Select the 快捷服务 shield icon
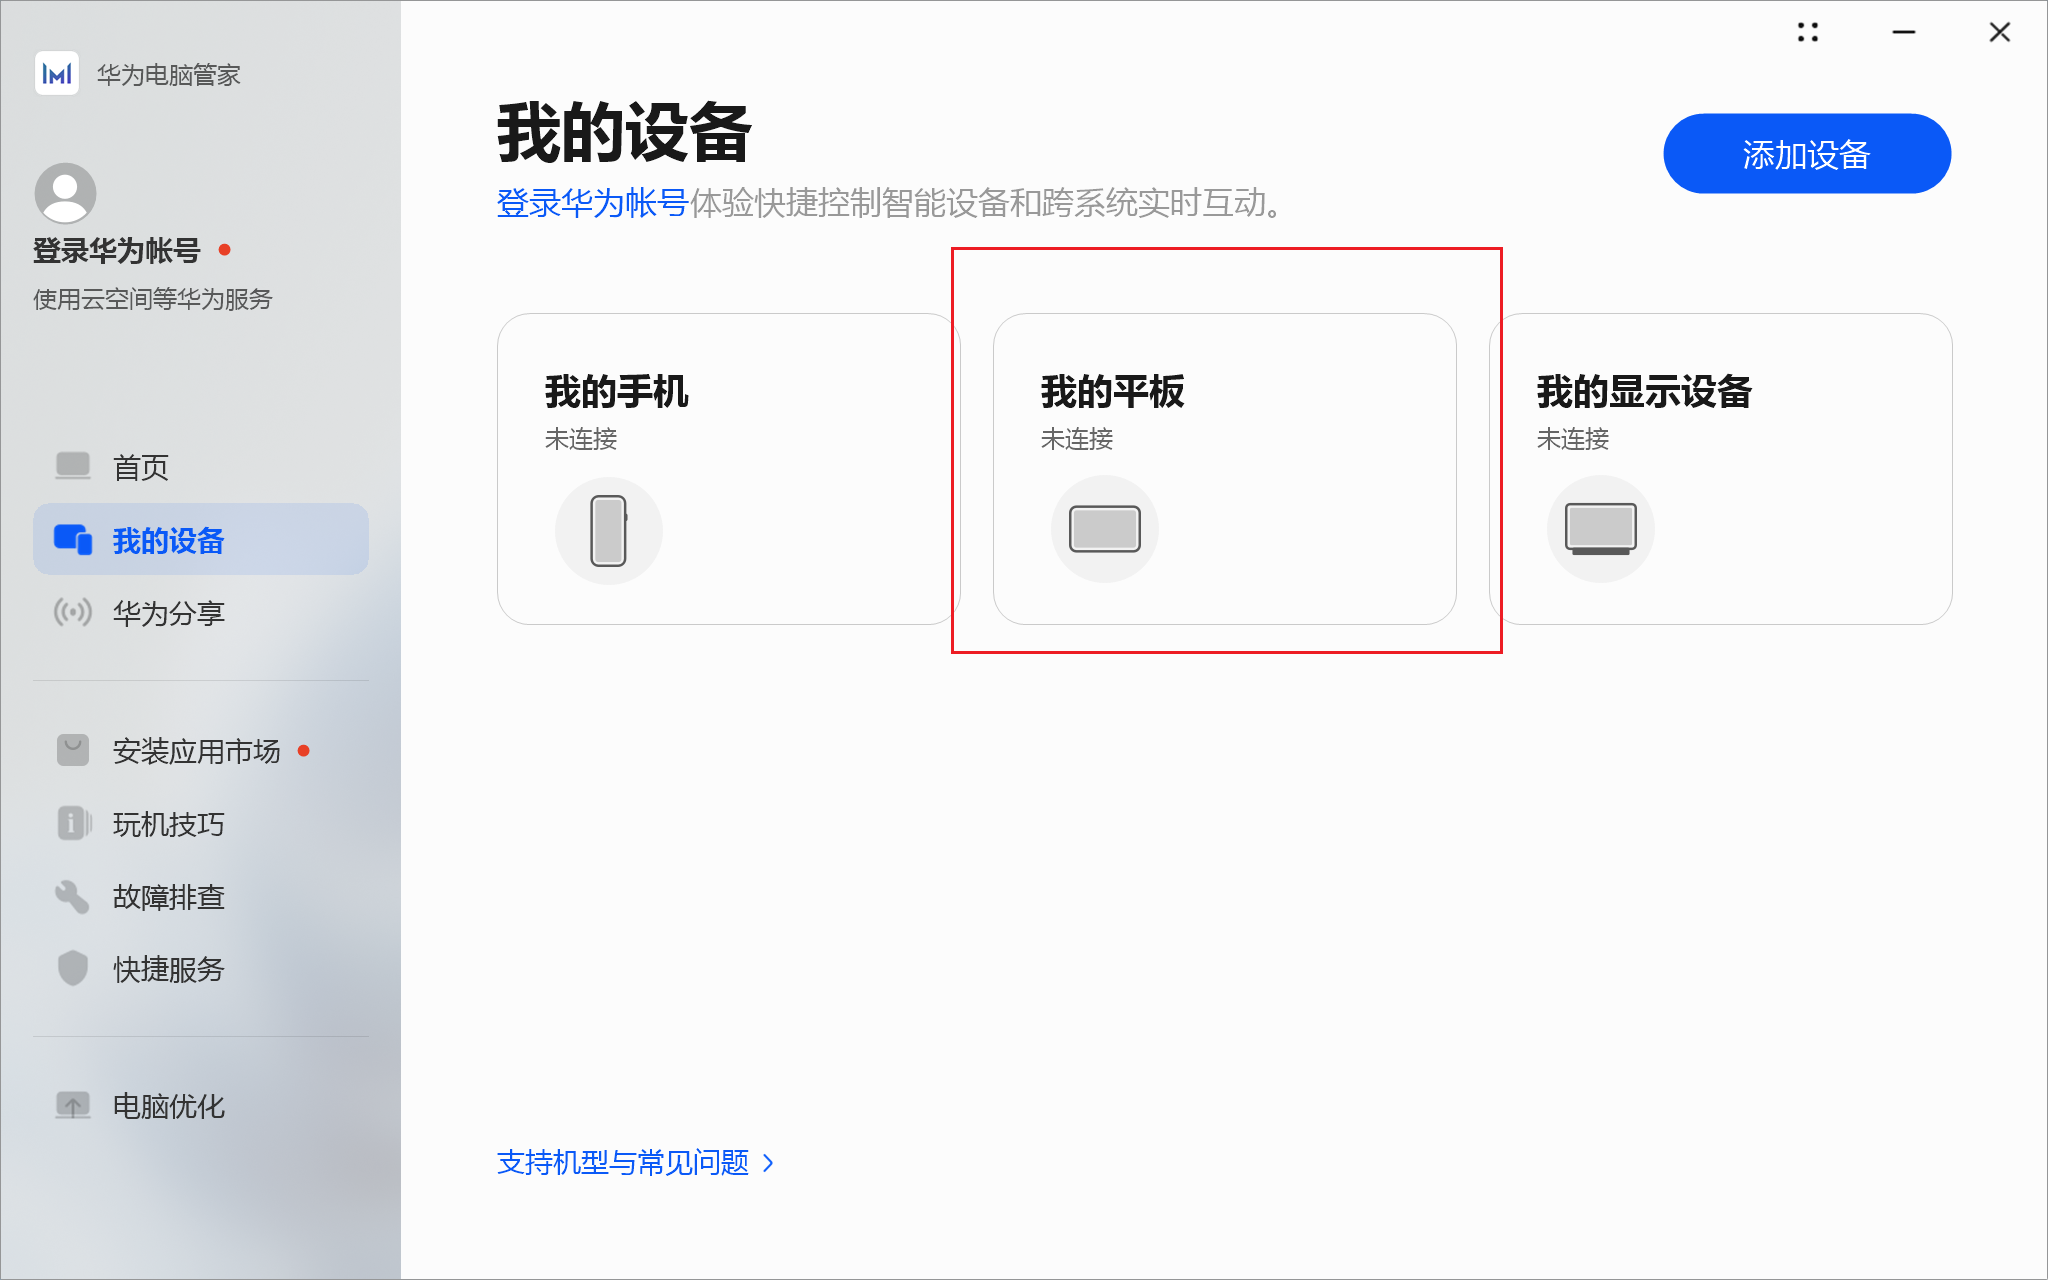This screenshot has height=1280, width=2048. (x=71, y=968)
